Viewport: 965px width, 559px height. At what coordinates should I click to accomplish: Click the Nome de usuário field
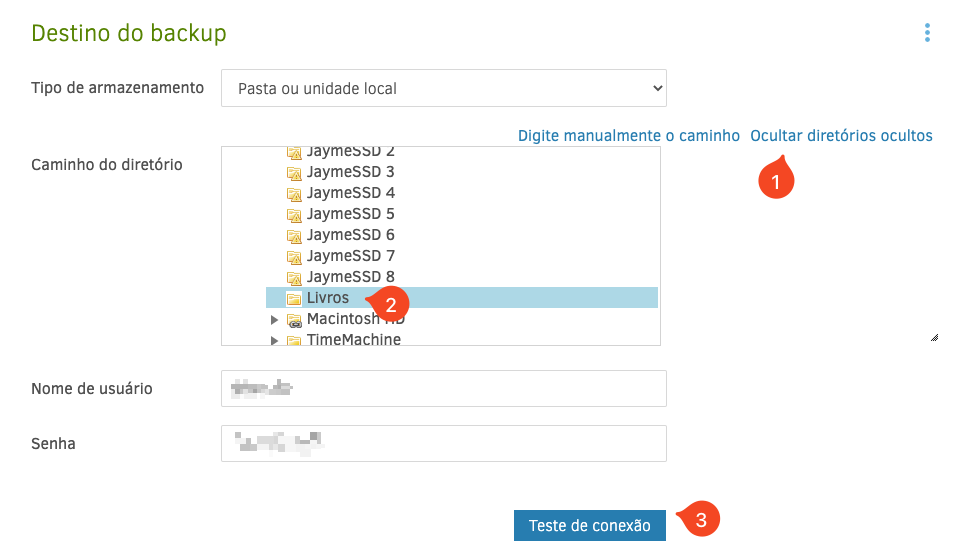443,389
